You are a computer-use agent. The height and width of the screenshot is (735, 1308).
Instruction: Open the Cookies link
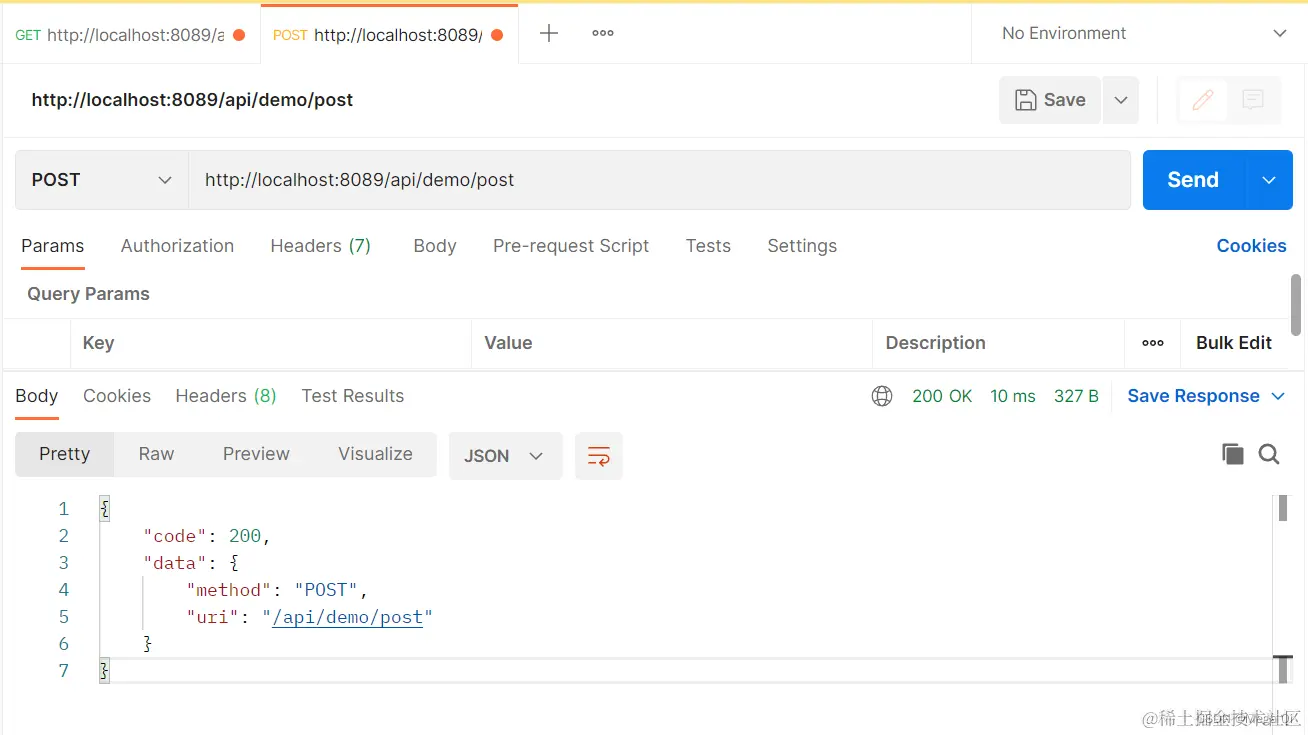(1251, 246)
